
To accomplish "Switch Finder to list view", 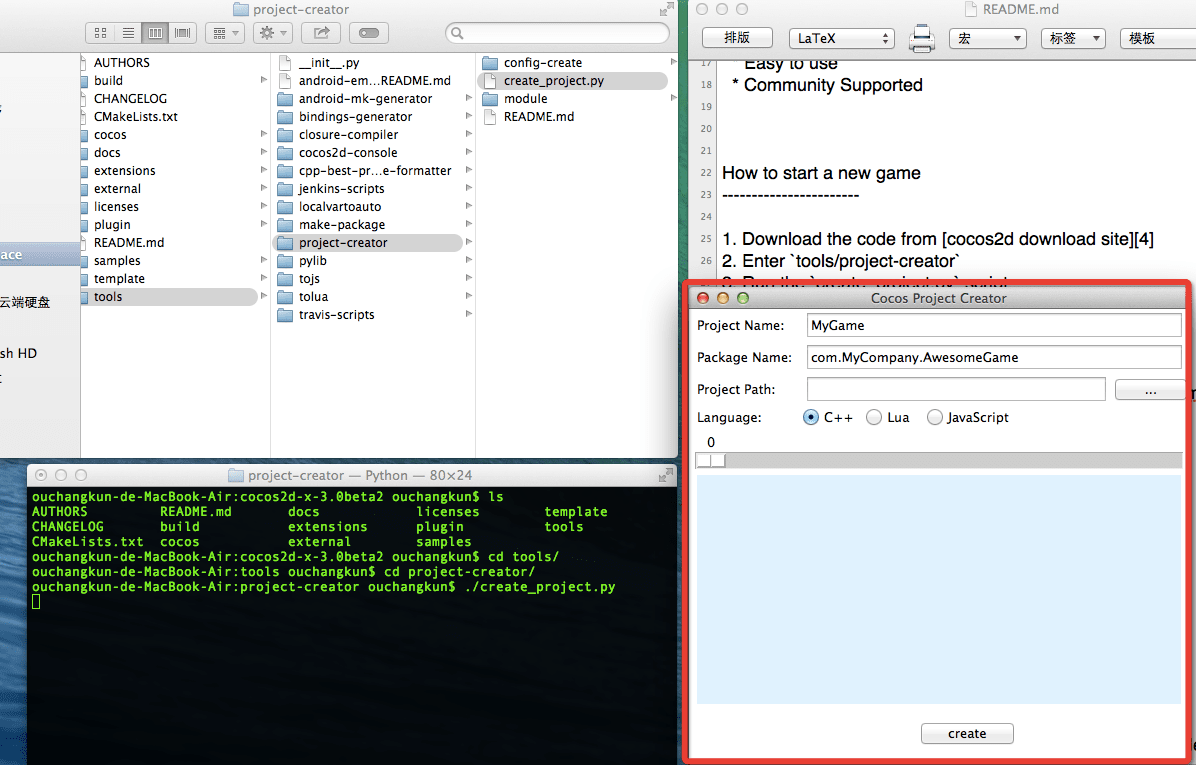I will coord(128,33).
